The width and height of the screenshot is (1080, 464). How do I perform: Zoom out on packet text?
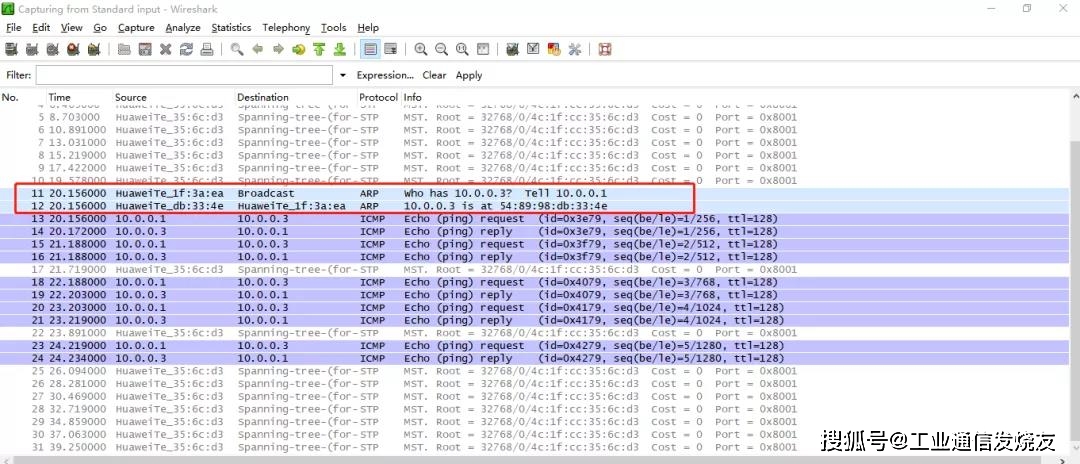point(442,50)
